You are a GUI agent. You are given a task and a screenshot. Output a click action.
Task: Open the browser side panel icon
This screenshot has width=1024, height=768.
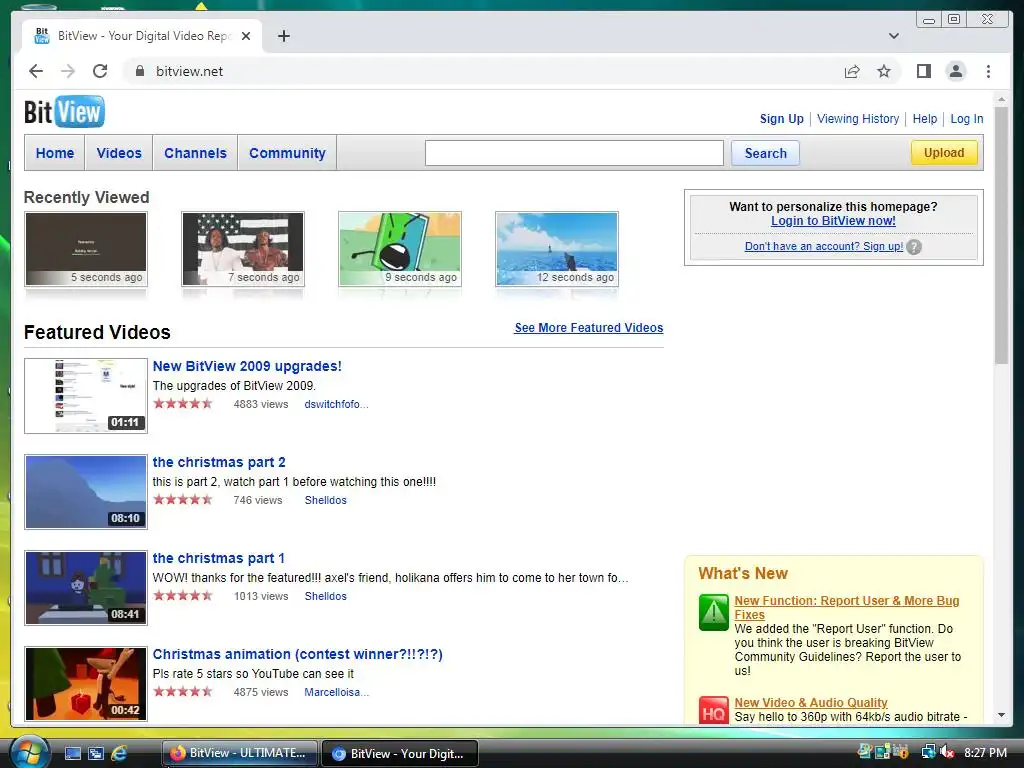coord(923,71)
